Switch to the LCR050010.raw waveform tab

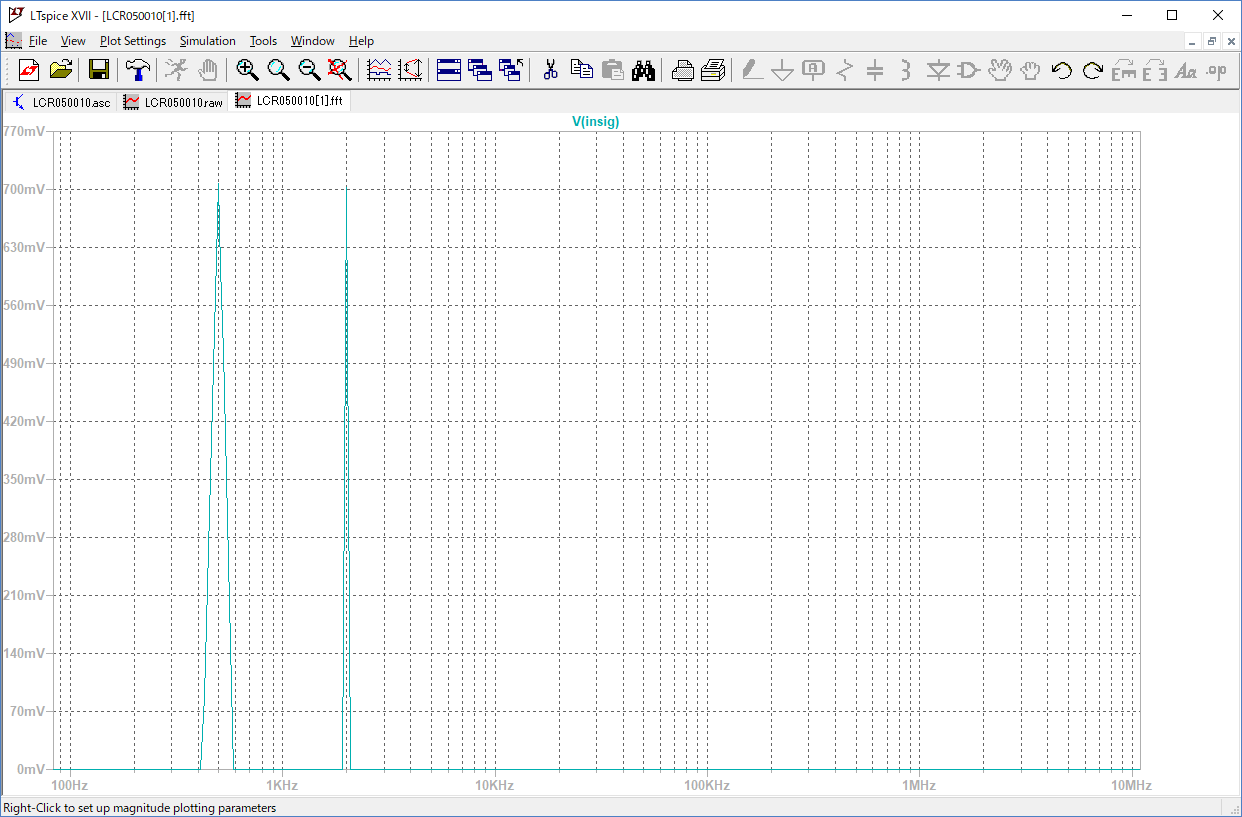point(173,102)
